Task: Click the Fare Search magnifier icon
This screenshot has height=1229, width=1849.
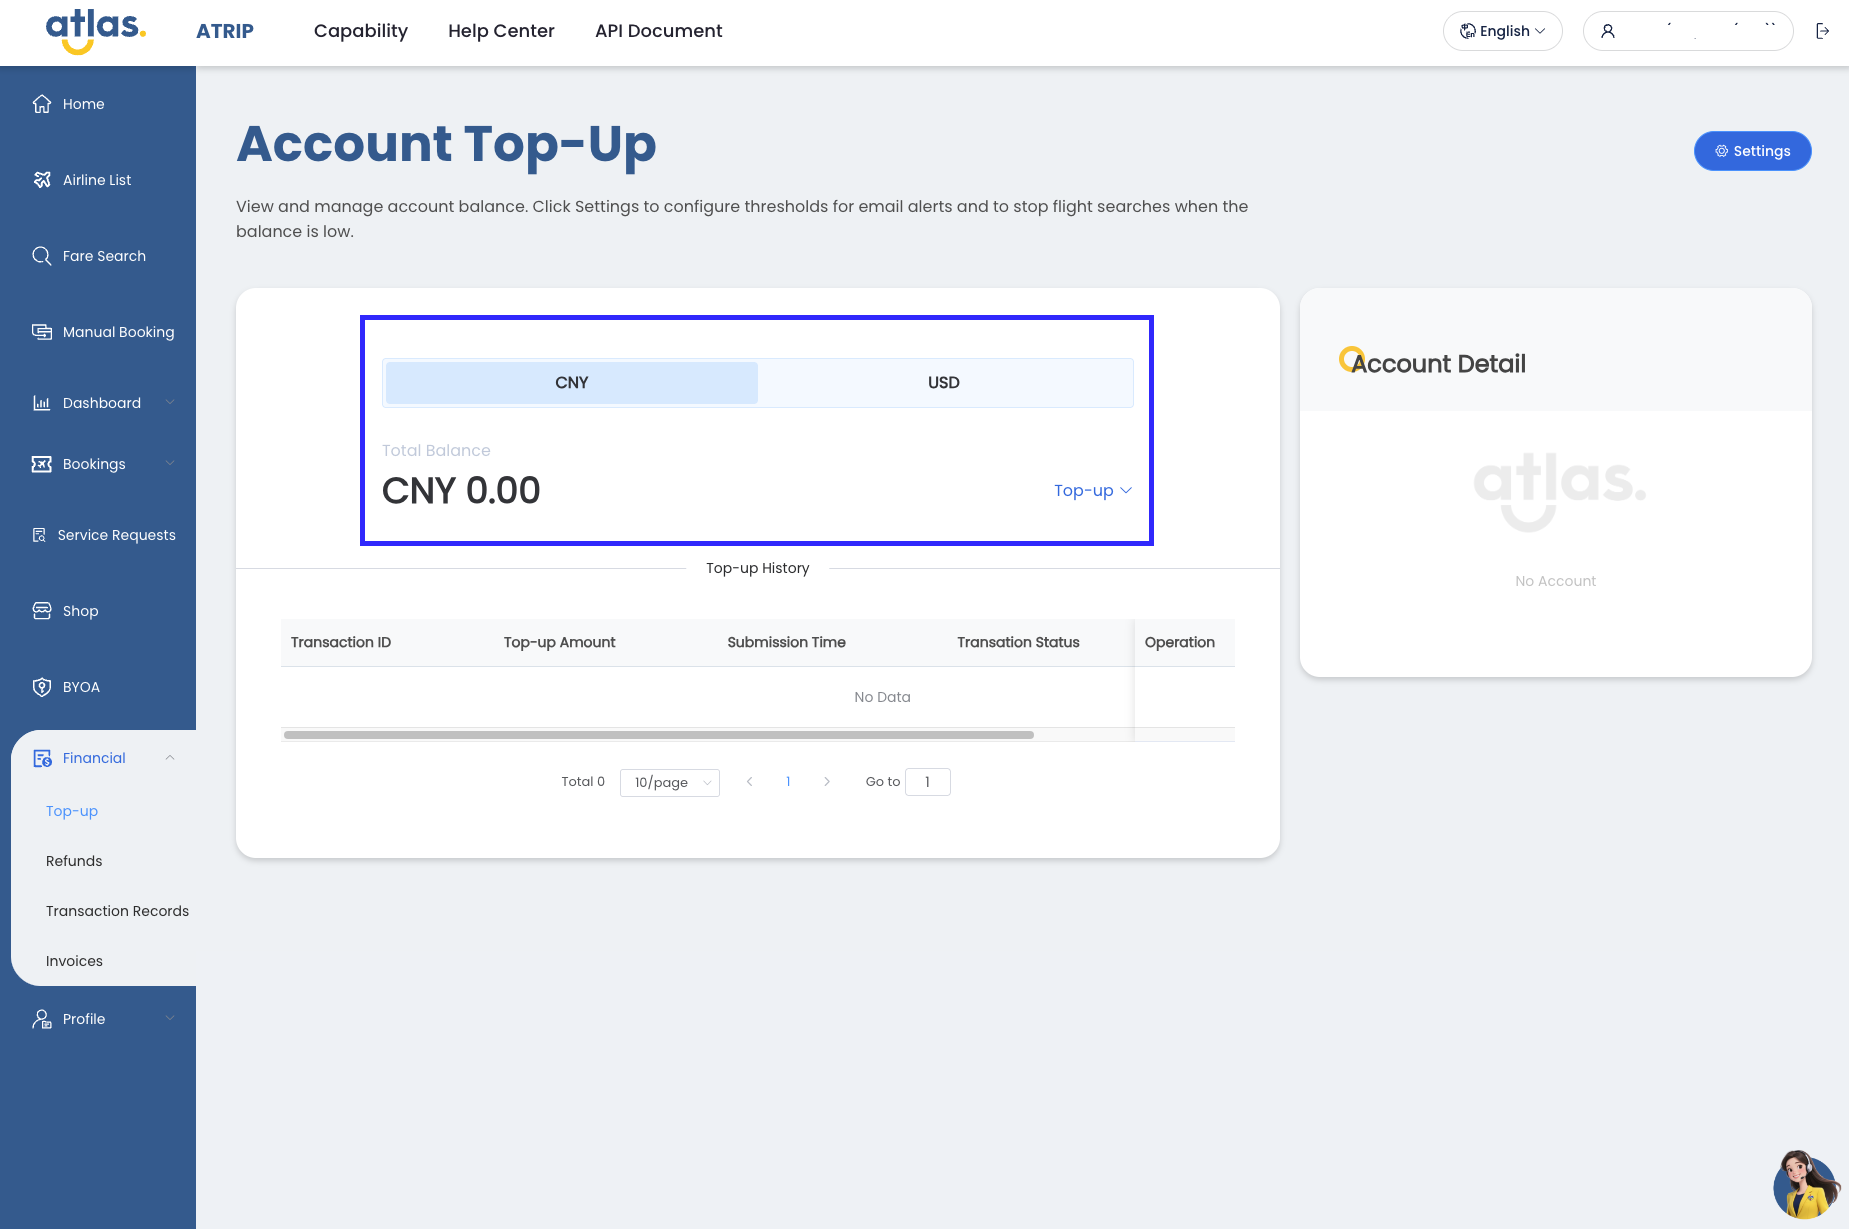Action: 42,256
